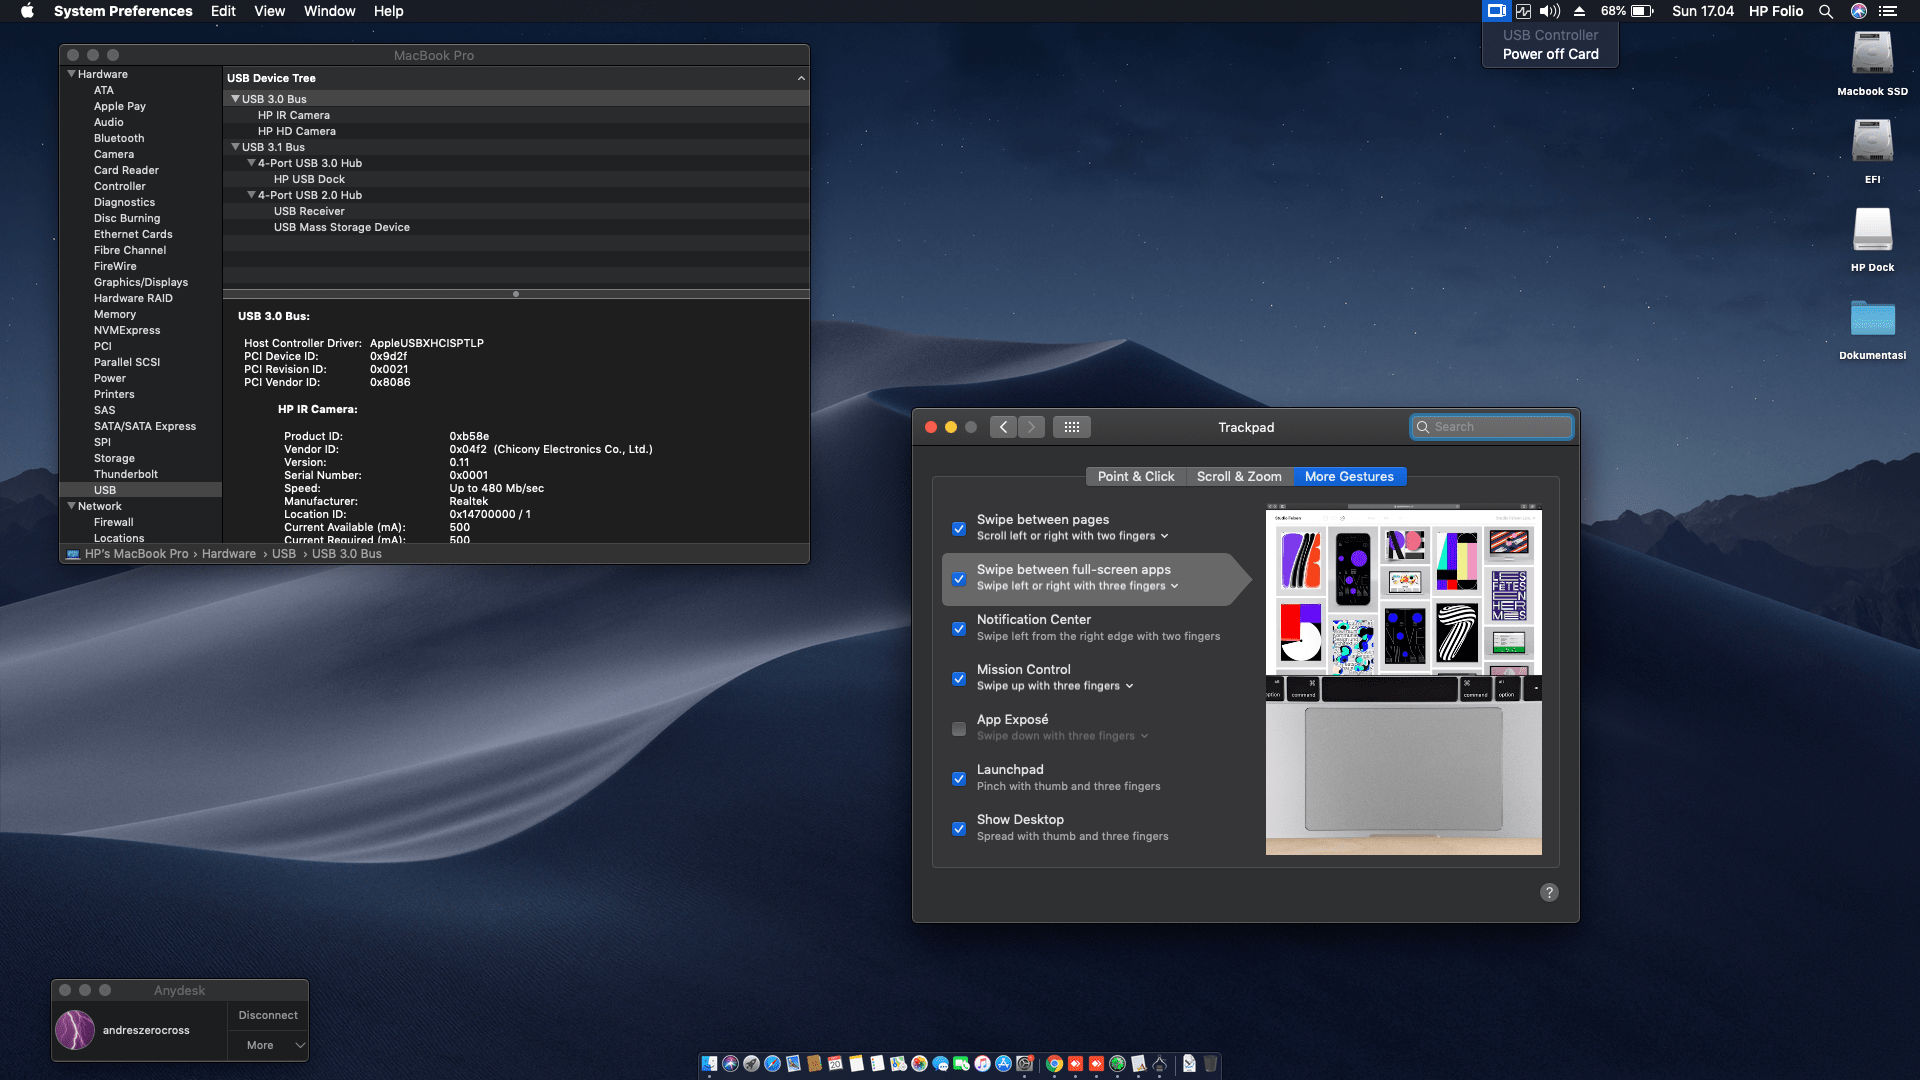This screenshot has height=1080, width=1920.
Task: Open Launchpad rocket icon in the Dock
Action: pos(751,1064)
